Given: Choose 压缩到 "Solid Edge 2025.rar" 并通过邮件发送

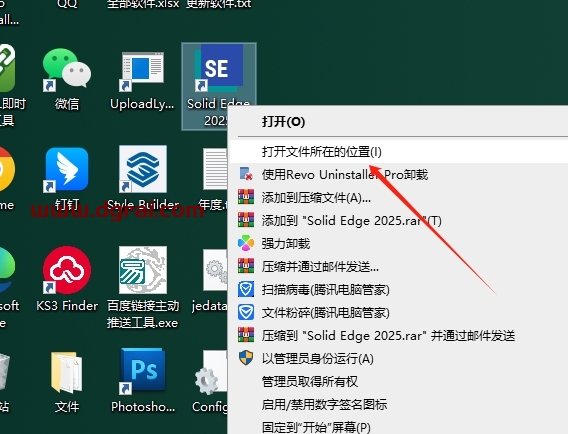Looking at the screenshot, I should click(x=399, y=335).
